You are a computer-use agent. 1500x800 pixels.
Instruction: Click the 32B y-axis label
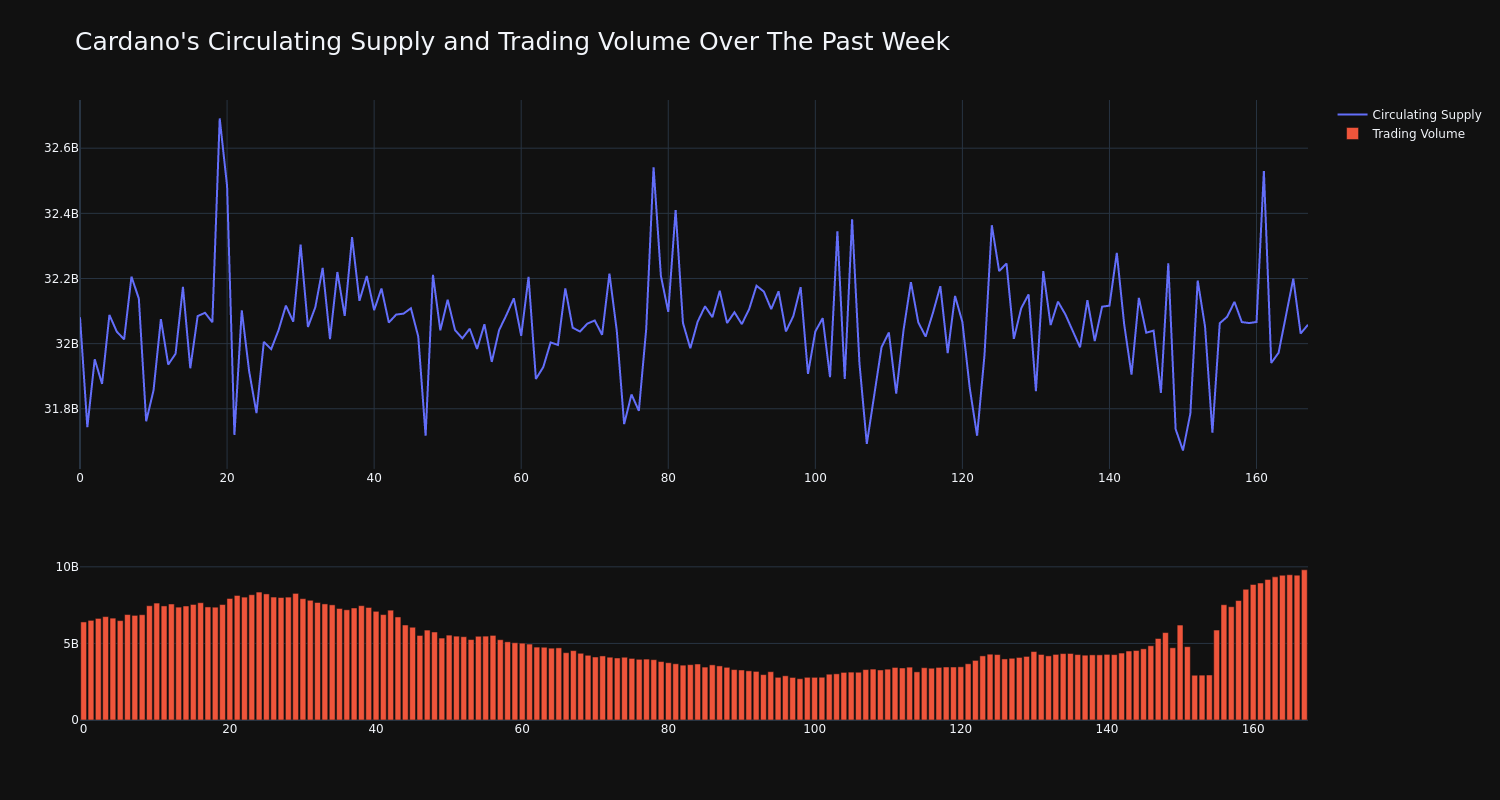click(x=66, y=343)
